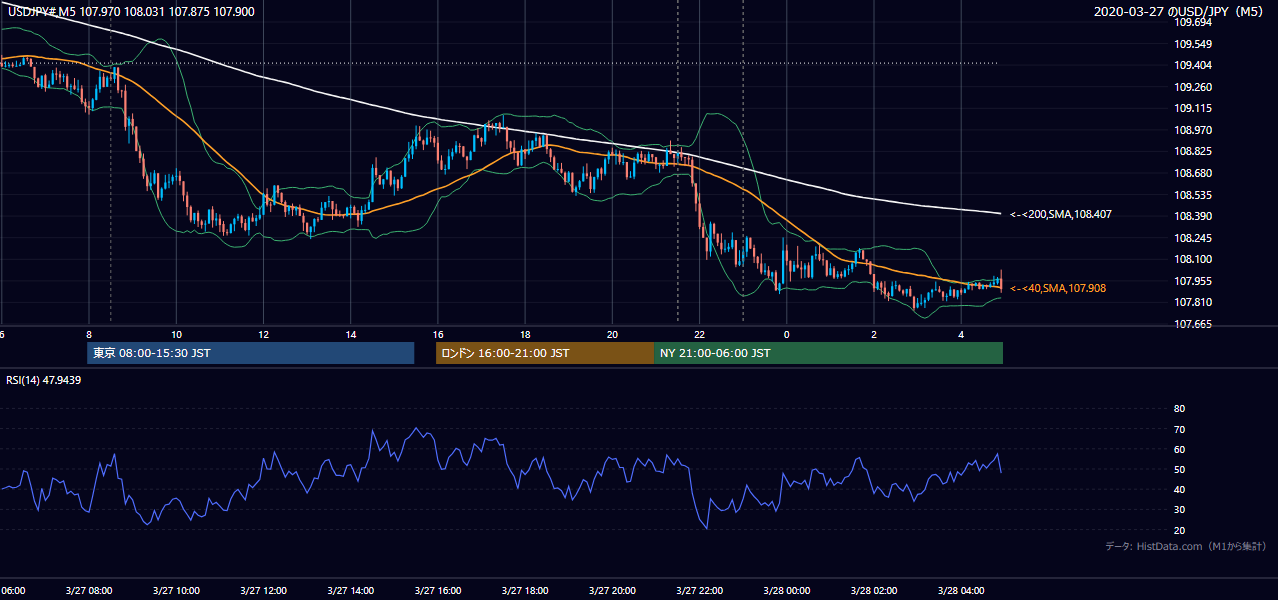Click the RSI level 20 axis label
This screenshot has width=1278, height=600.
pos(1179,530)
